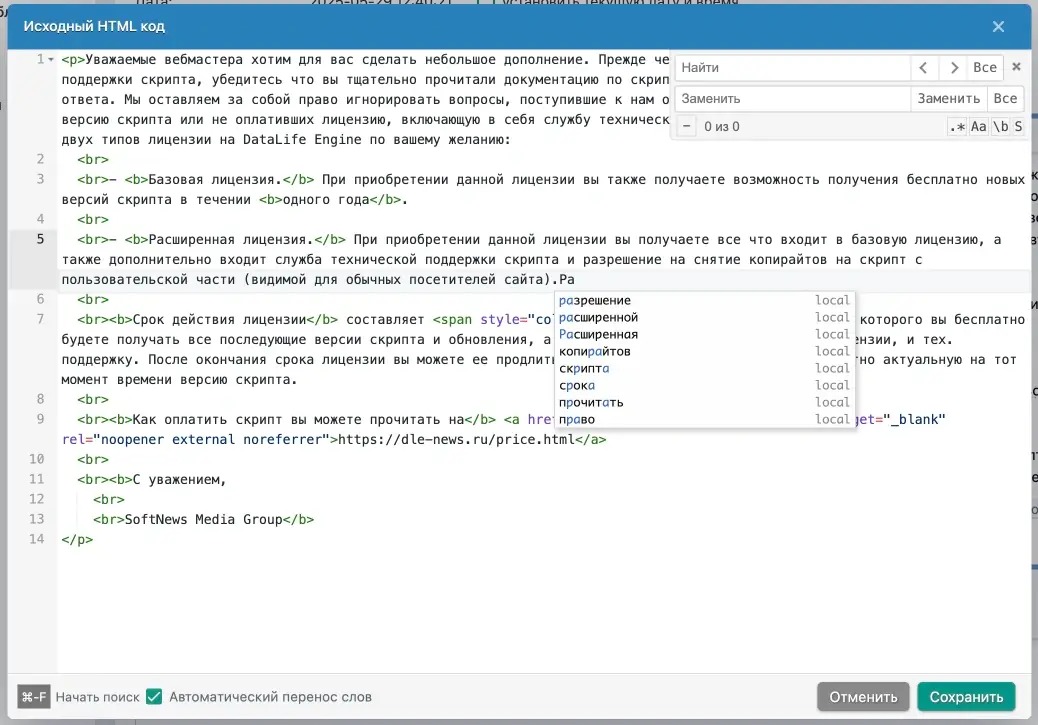Toggle regular expression search mode
The width and height of the screenshot is (1038, 725).
pos(957,127)
